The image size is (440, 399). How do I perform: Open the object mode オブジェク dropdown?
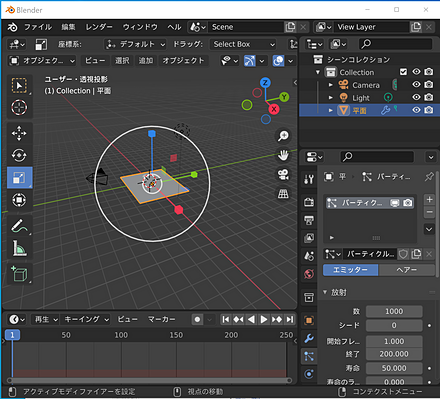coord(42,61)
